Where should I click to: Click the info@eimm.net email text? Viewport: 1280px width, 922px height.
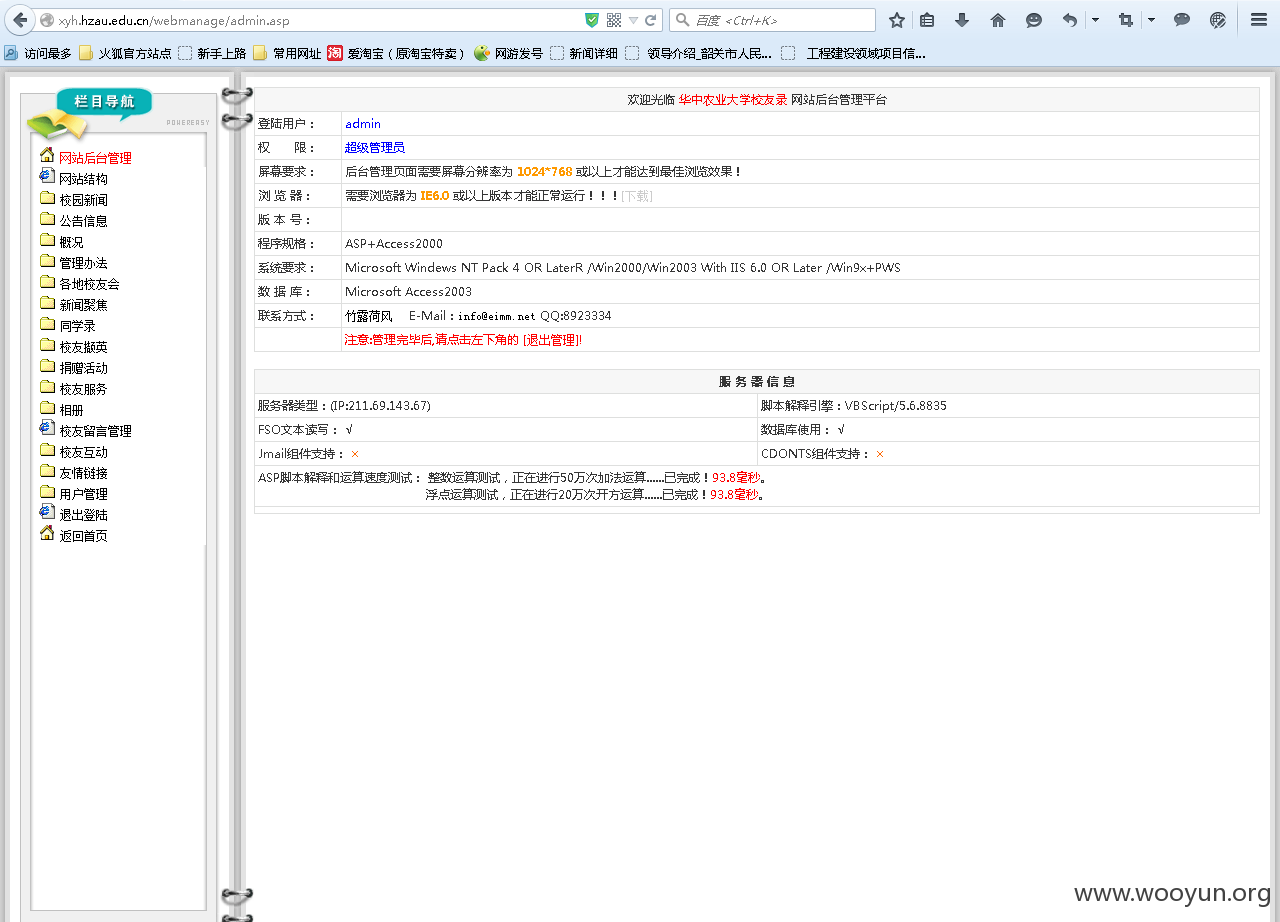click(497, 316)
